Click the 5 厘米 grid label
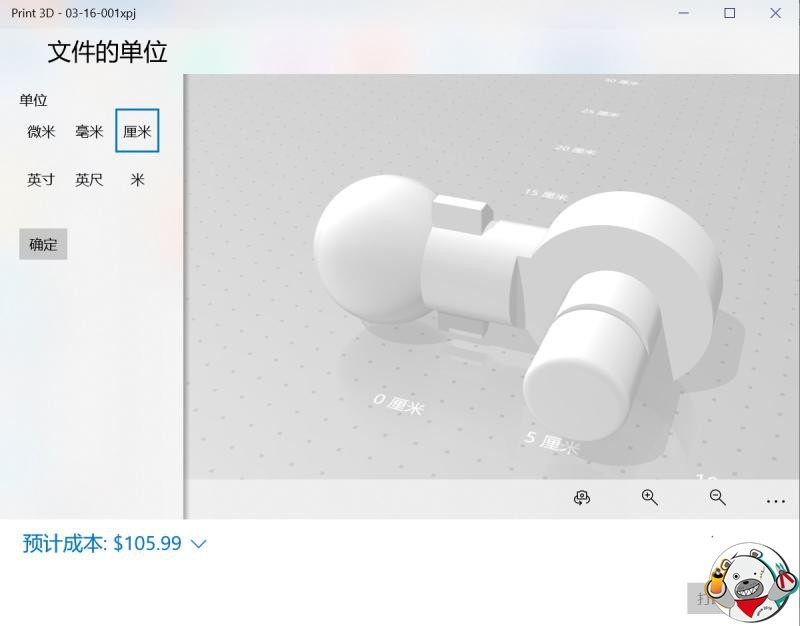Screen dimensions: 800x626 click(553, 442)
